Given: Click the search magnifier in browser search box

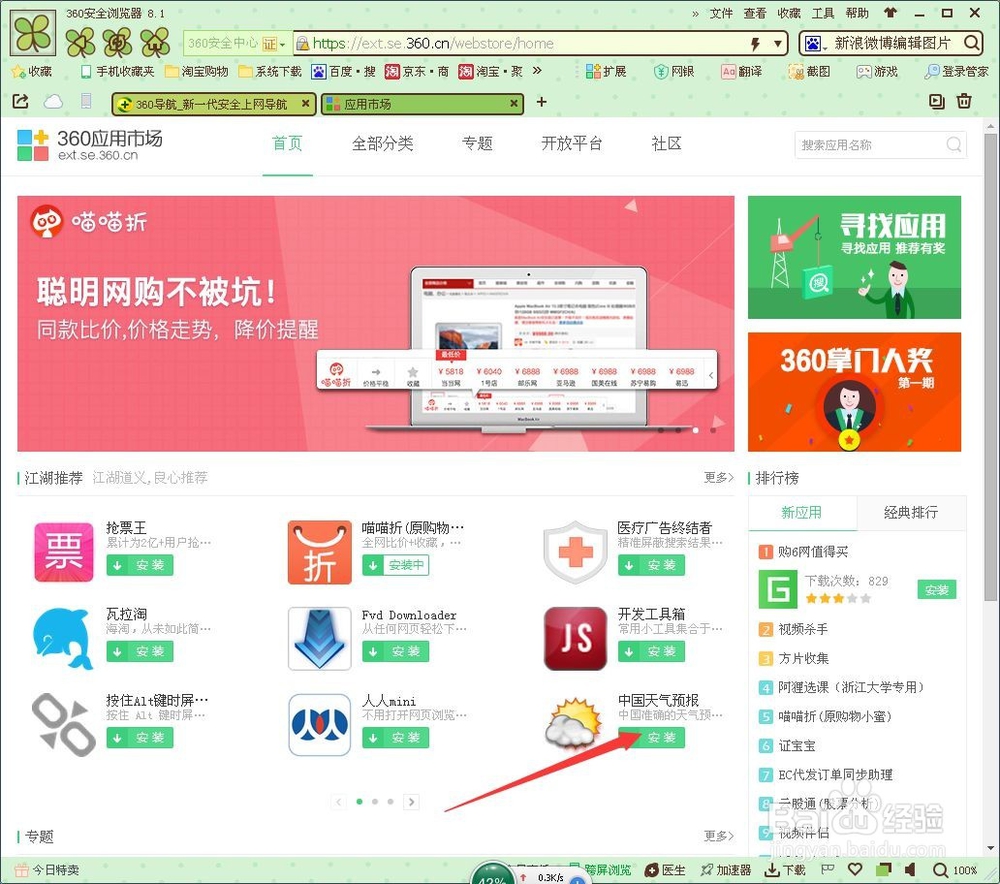Looking at the screenshot, I should click(x=971, y=43).
